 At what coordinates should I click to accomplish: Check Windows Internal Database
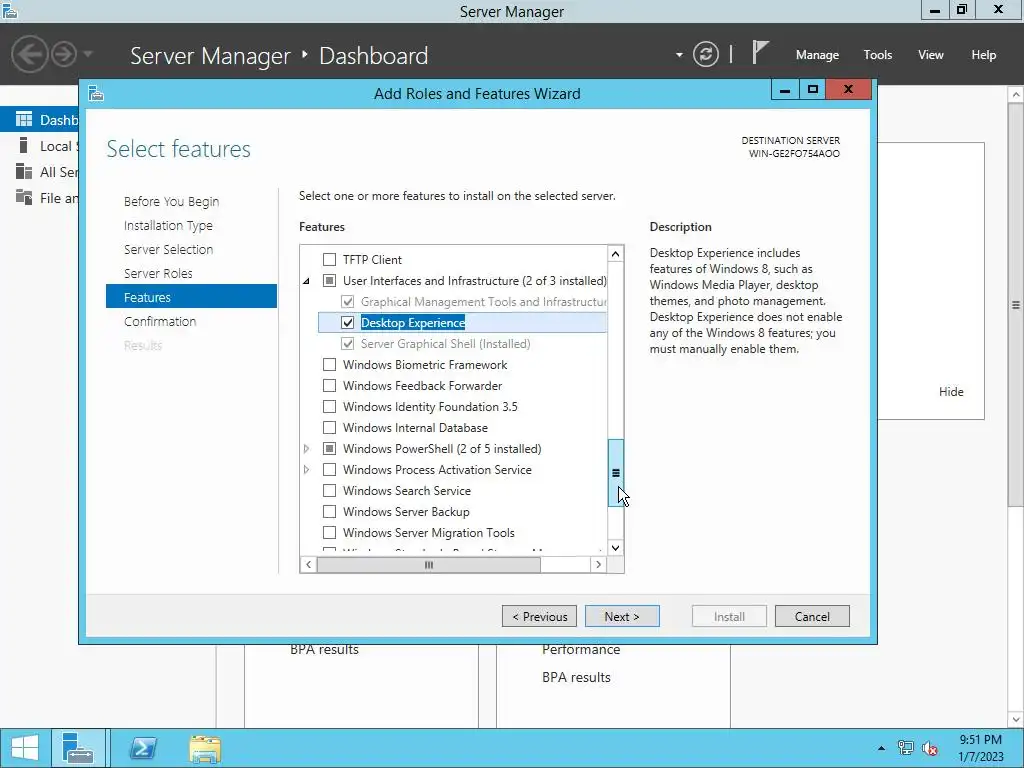click(x=330, y=427)
